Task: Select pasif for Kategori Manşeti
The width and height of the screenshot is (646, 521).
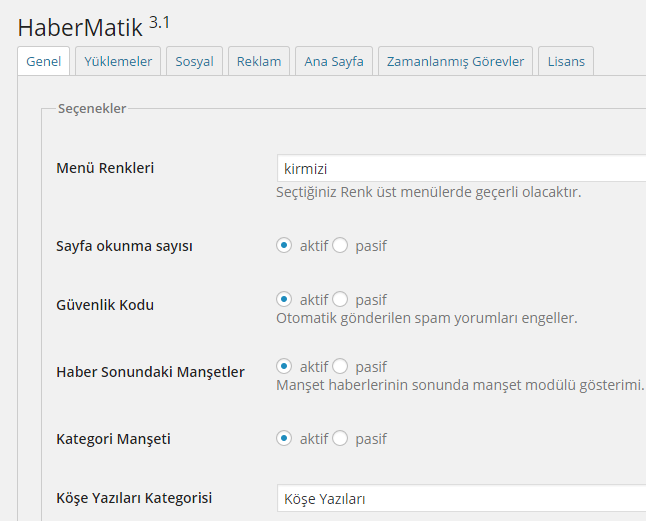Action: (340, 438)
